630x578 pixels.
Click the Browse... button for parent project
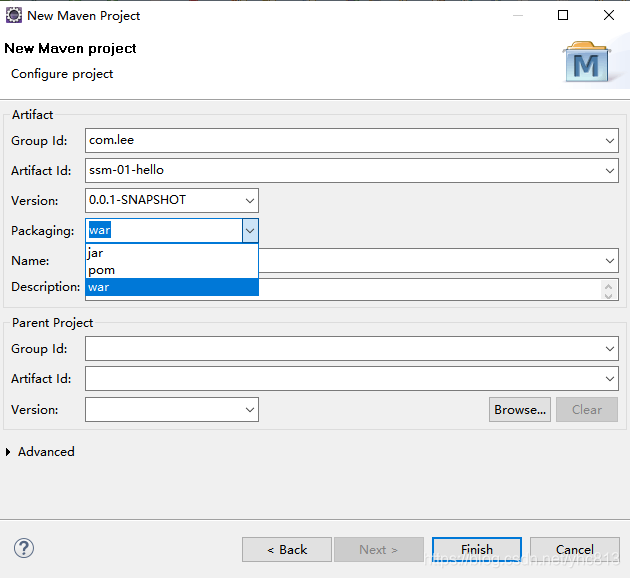(520, 409)
